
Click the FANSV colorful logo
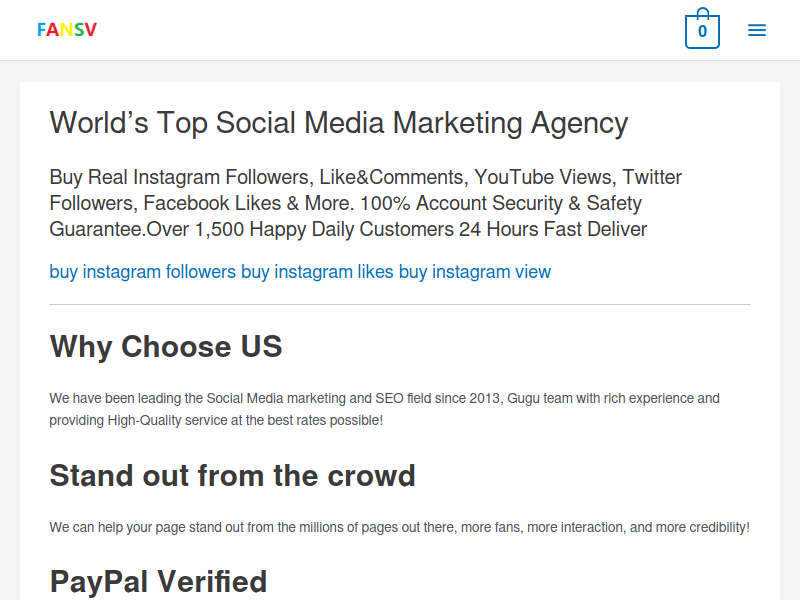pos(67,30)
